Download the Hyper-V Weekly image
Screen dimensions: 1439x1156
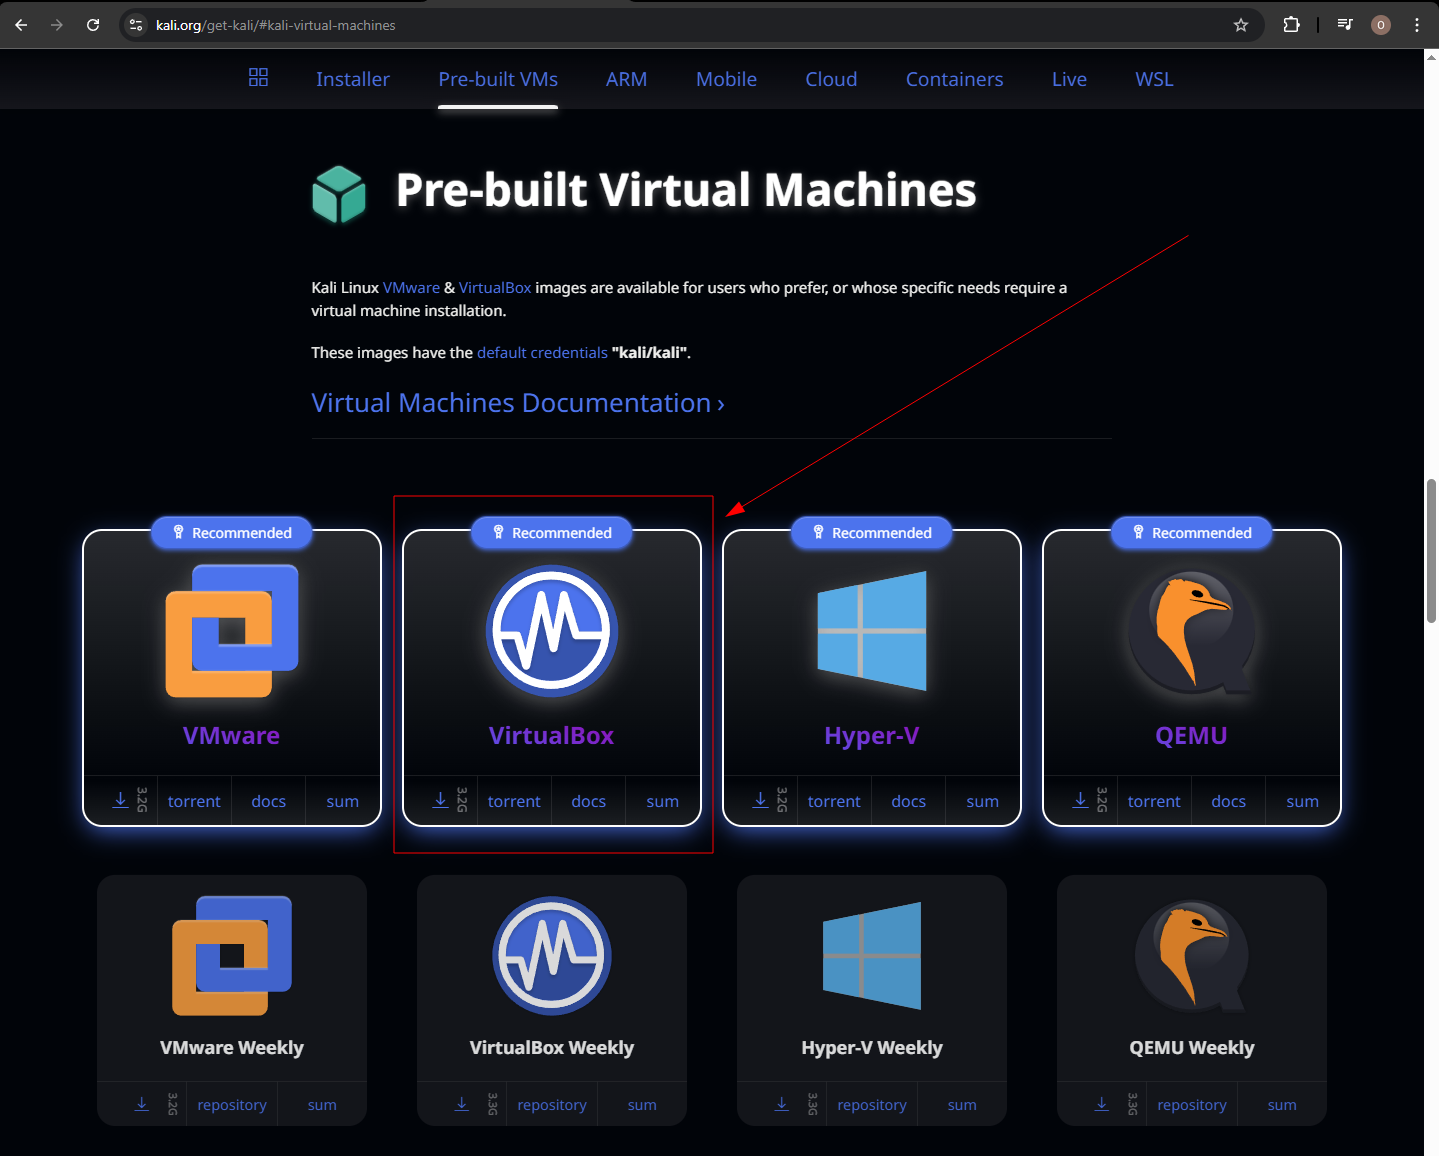click(782, 1104)
